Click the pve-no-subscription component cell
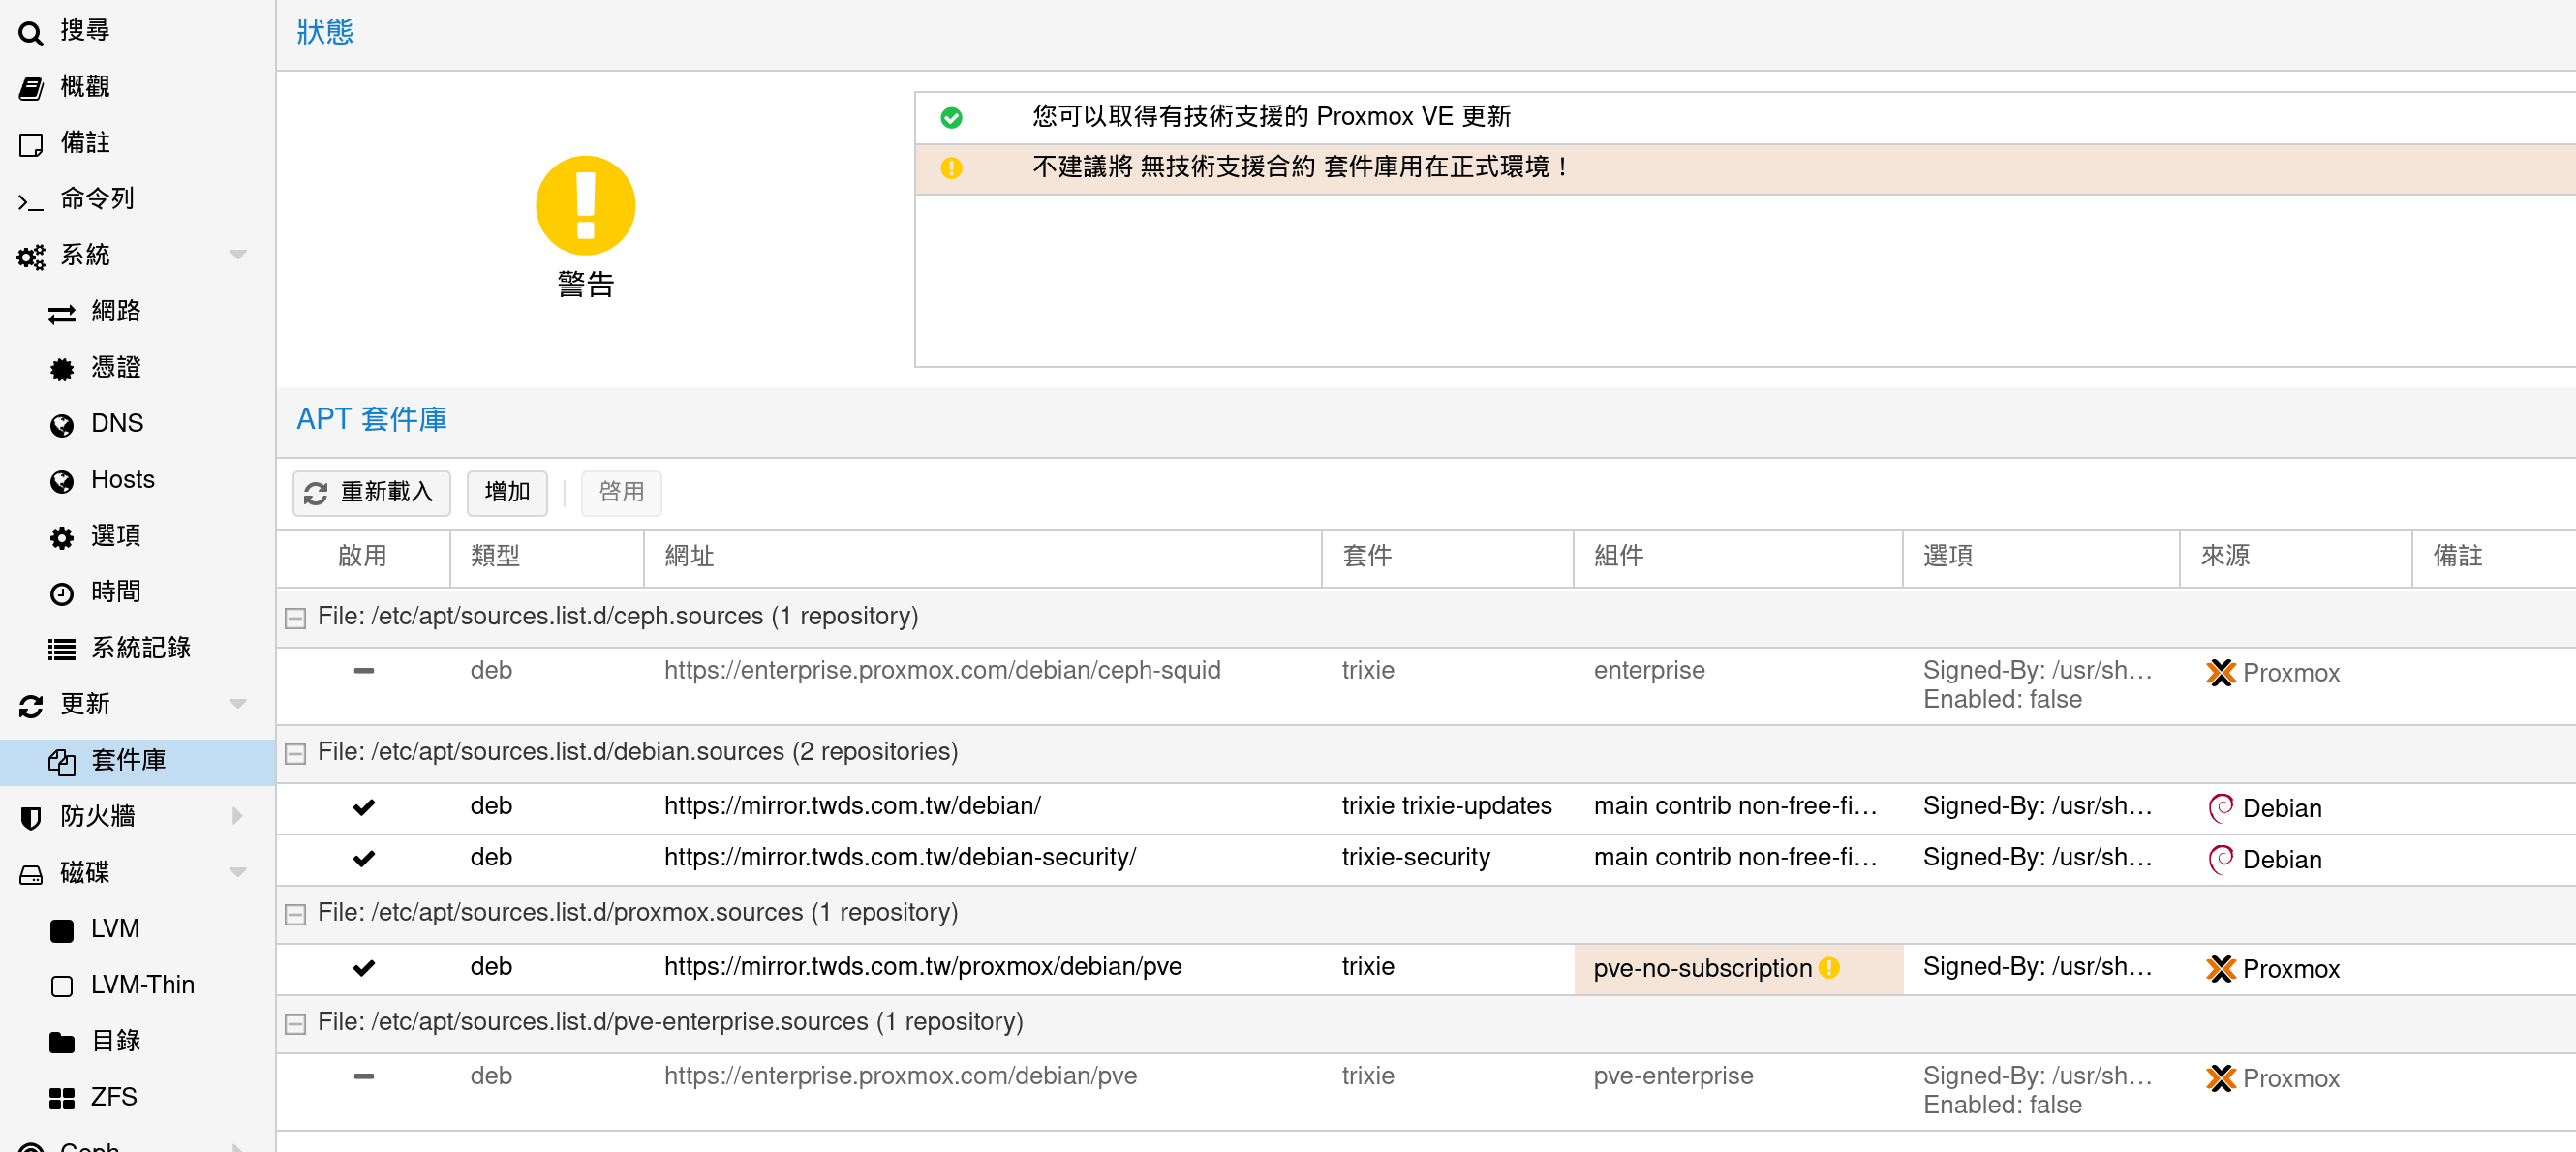2576x1152 pixels. coord(1738,968)
